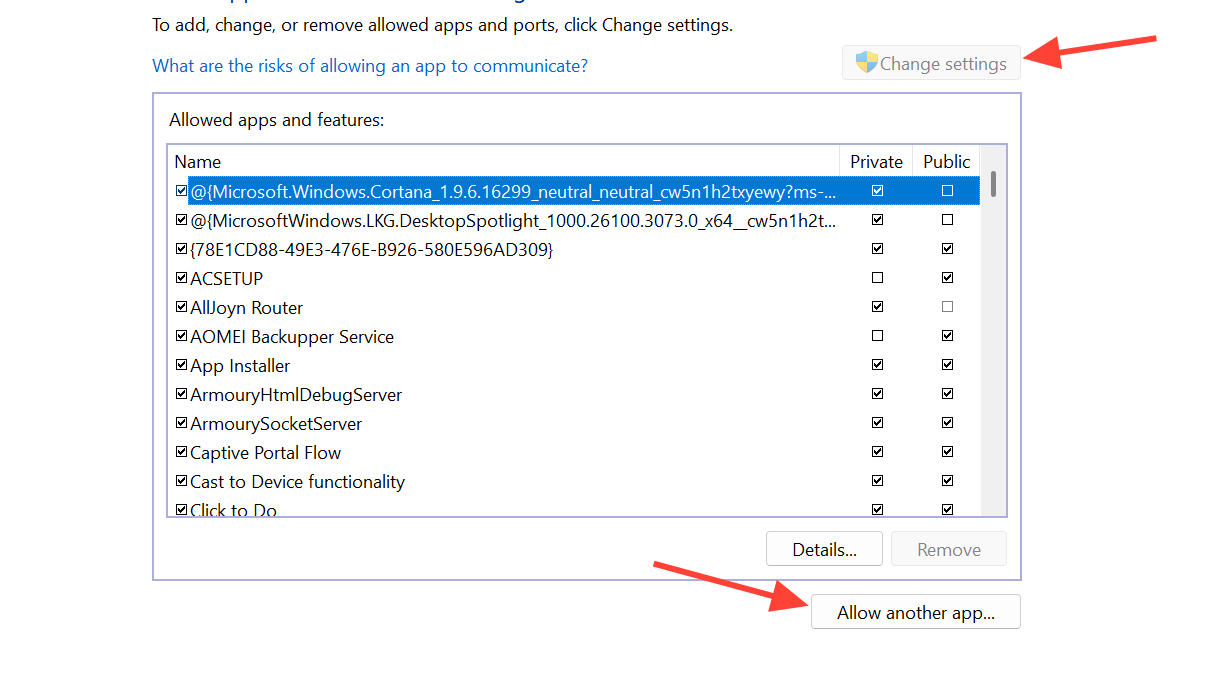Image resolution: width=1207 pixels, height=679 pixels.
Task: Click the shield icon on Change settings
Action: coord(866,63)
